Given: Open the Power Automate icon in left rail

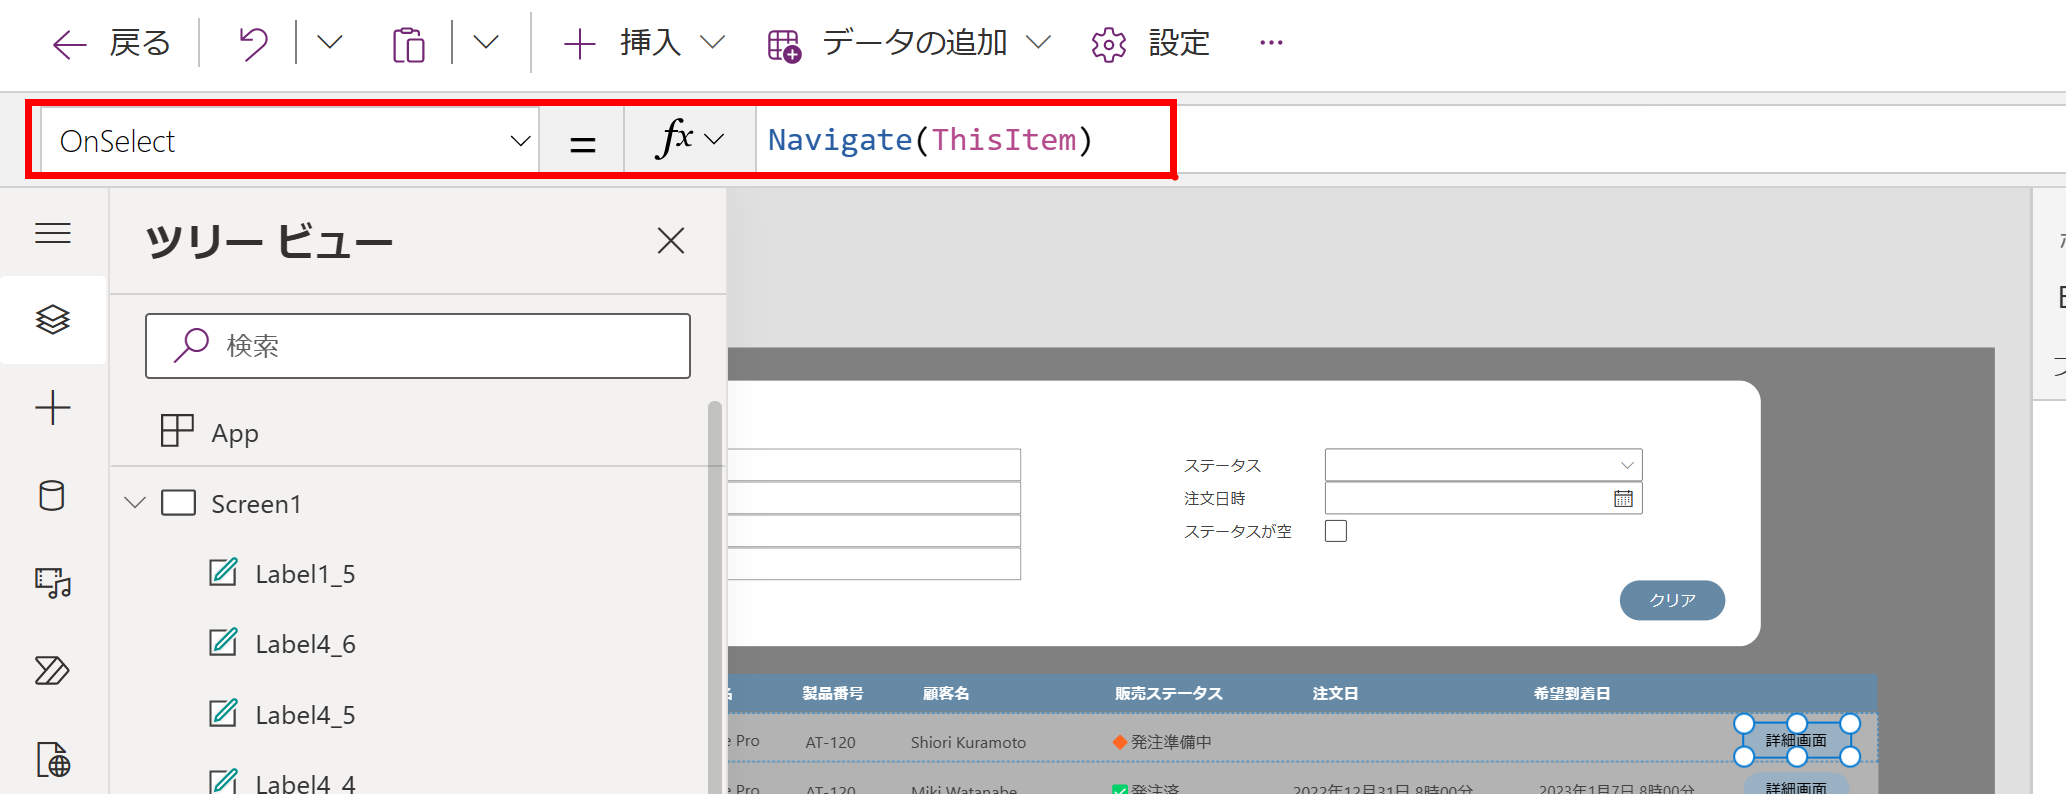Looking at the screenshot, I should [52, 670].
